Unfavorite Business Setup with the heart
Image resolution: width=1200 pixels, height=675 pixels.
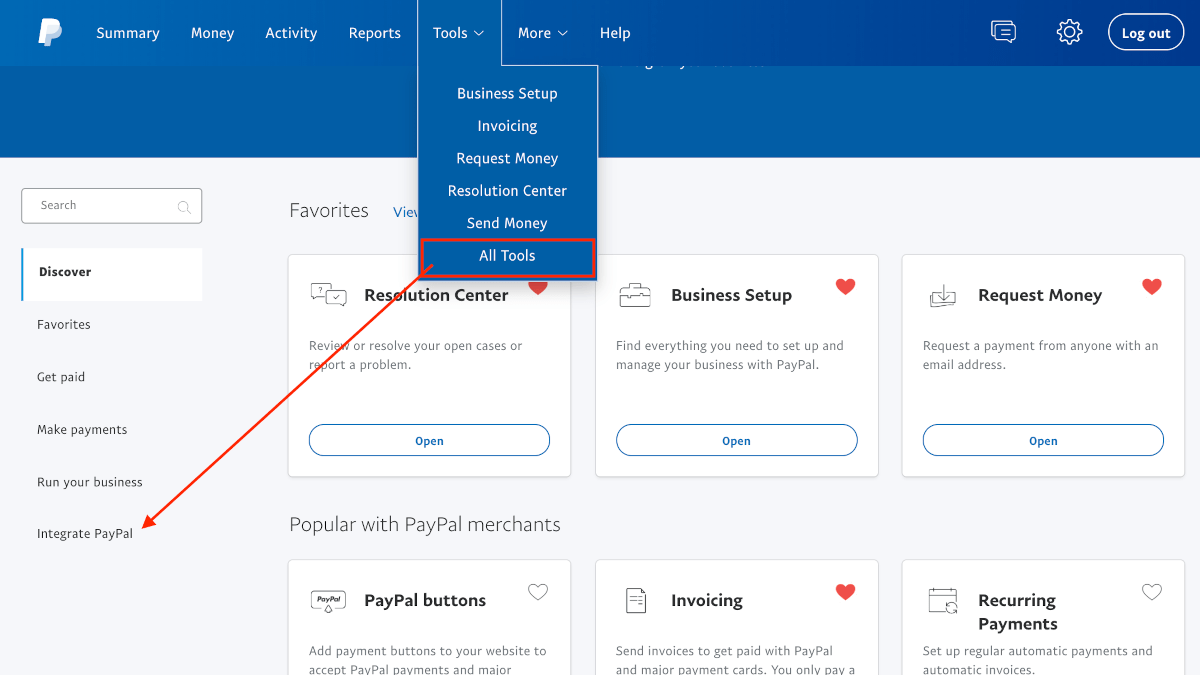click(x=845, y=287)
